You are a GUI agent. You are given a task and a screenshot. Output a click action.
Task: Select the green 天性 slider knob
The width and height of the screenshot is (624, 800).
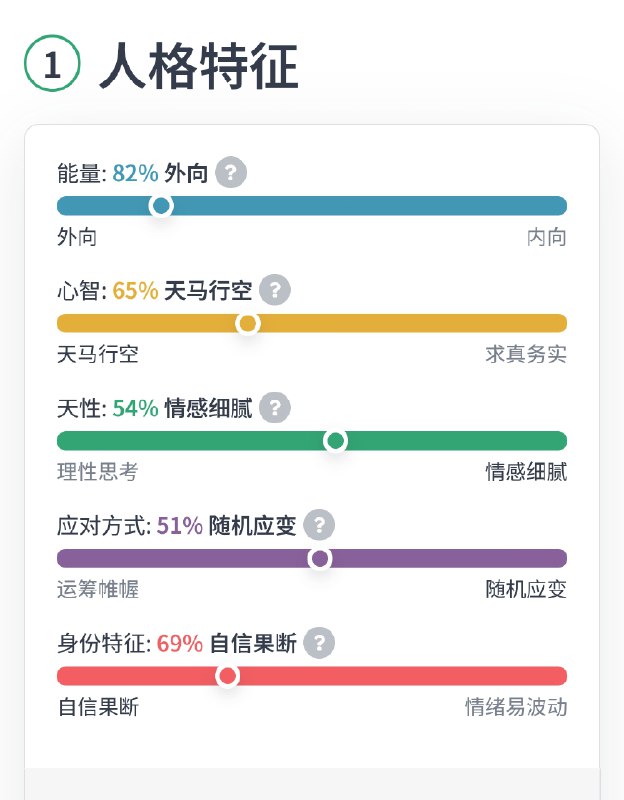tap(334, 440)
